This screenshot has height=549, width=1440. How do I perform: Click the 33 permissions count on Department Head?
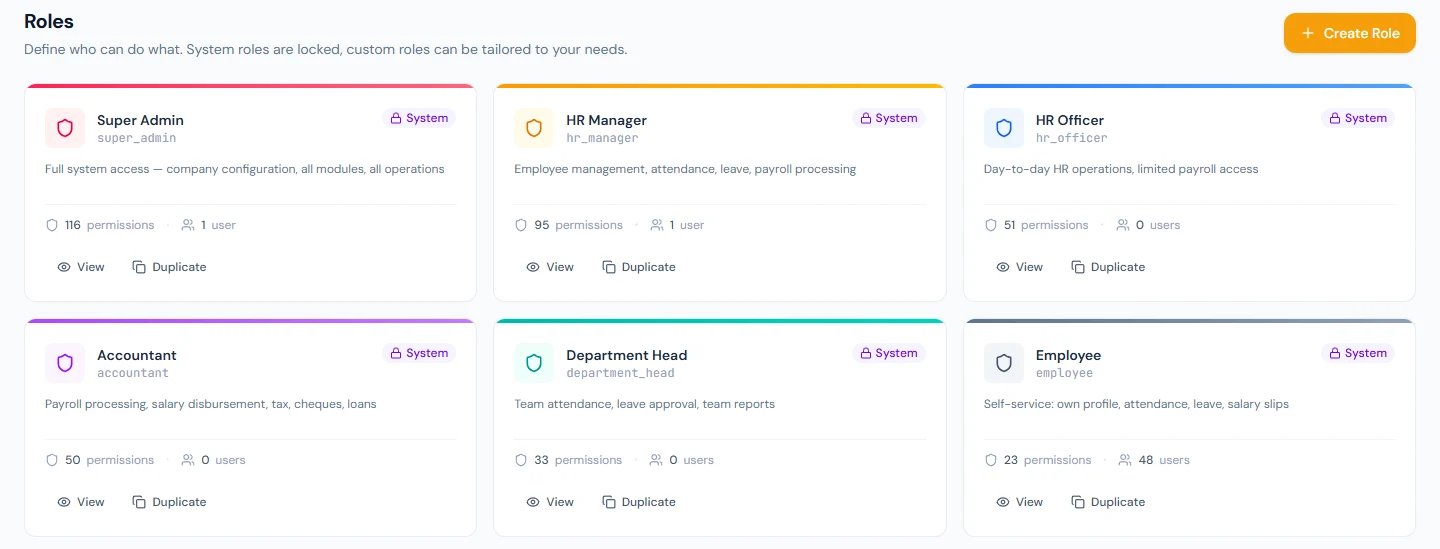click(x=568, y=460)
